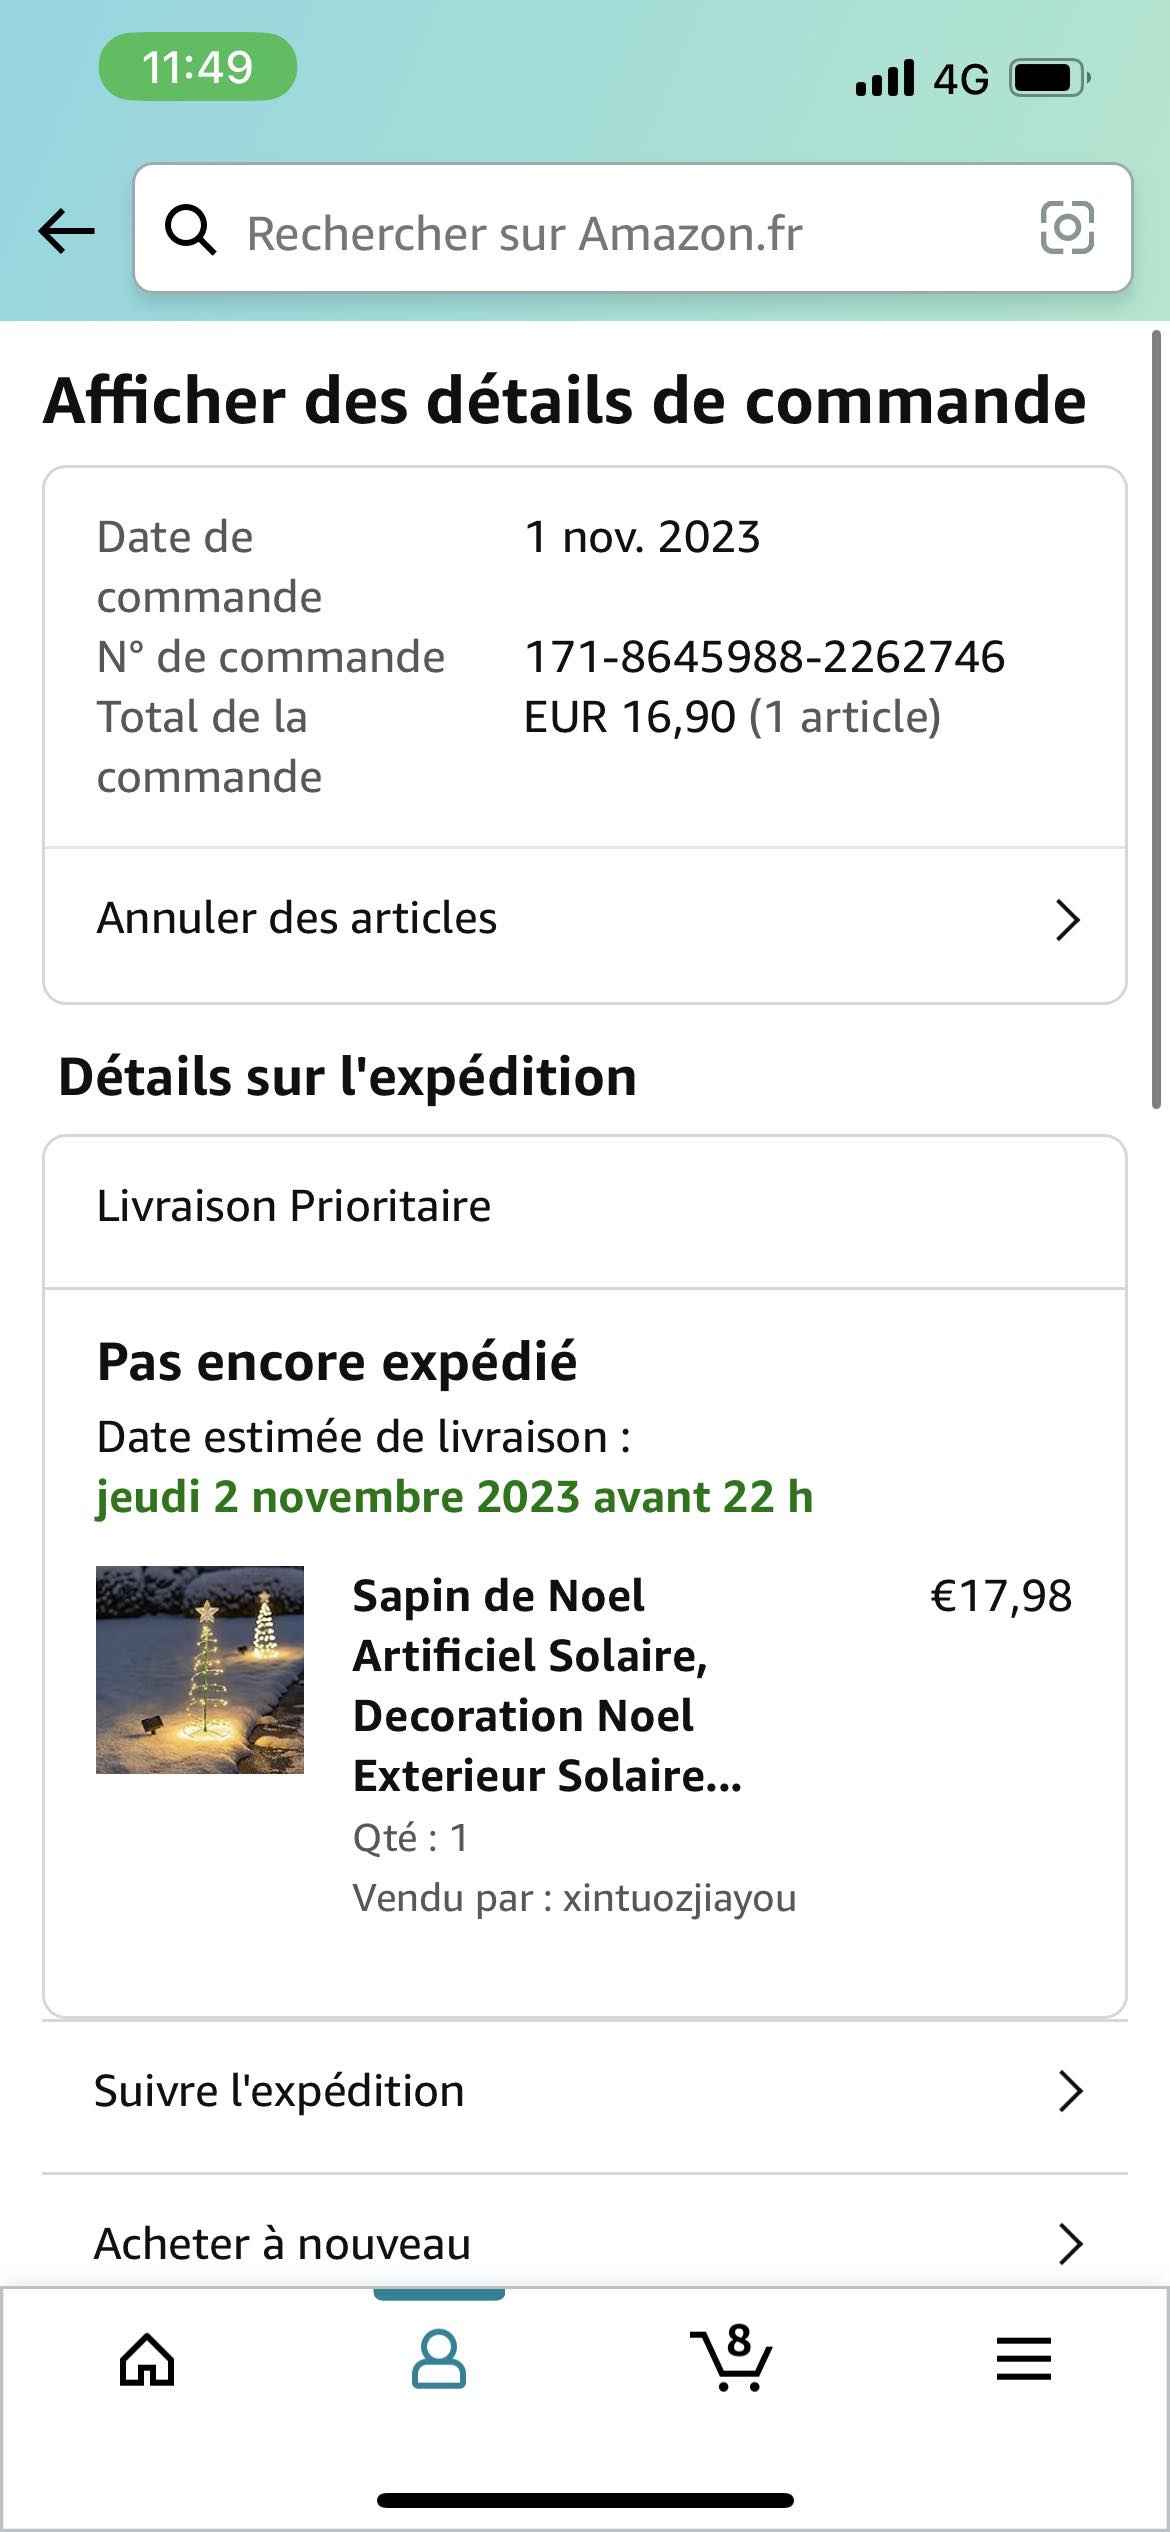Open the camera scan lens icon

[1067, 228]
